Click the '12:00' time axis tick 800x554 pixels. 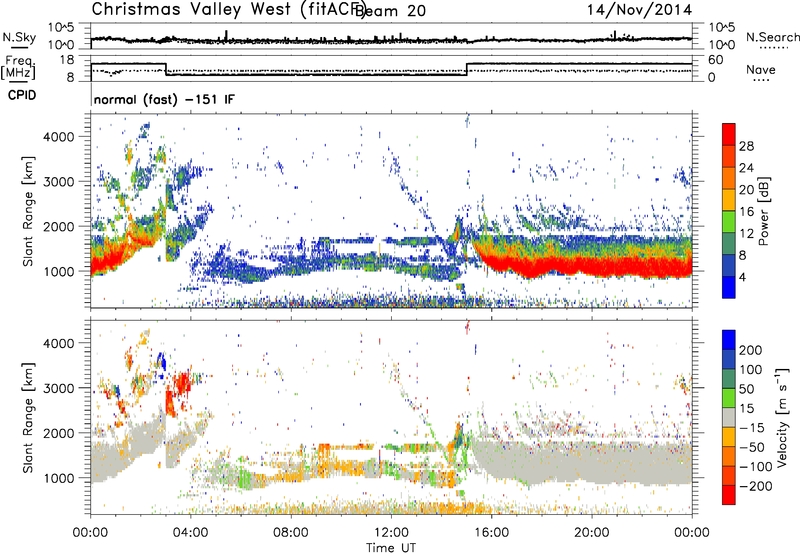(391, 533)
